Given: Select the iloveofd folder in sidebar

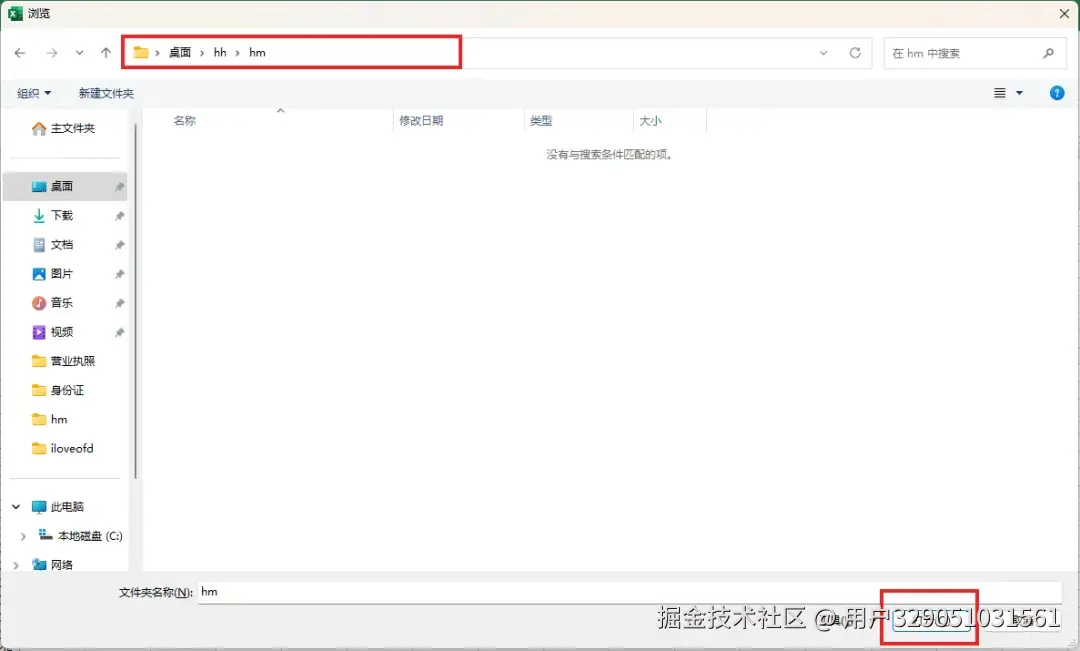Looking at the screenshot, I should (70, 448).
